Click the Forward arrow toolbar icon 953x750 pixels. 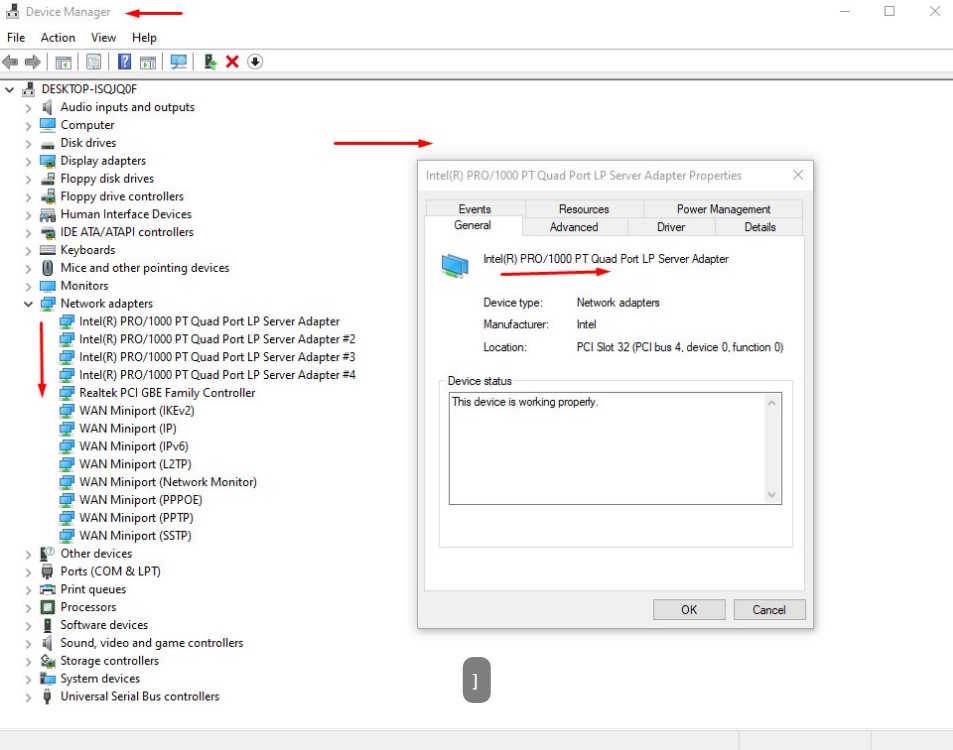tap(32, 62)
